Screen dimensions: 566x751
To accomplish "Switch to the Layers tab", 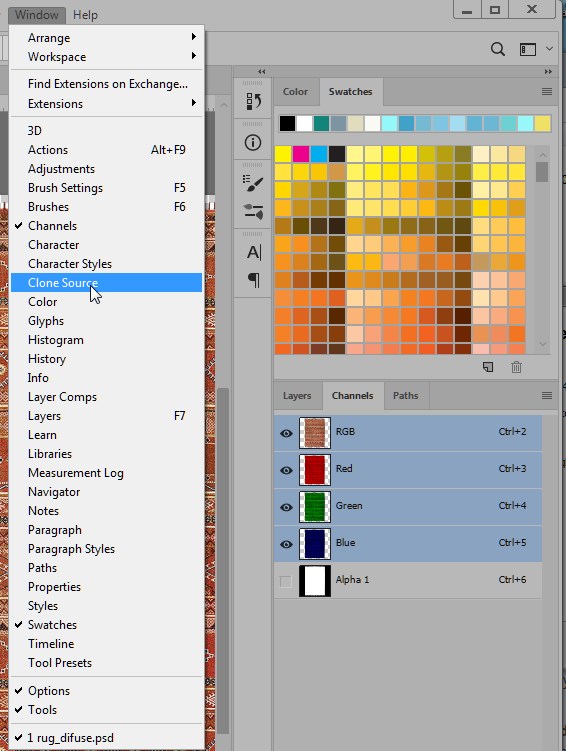I will click(297, 396).
